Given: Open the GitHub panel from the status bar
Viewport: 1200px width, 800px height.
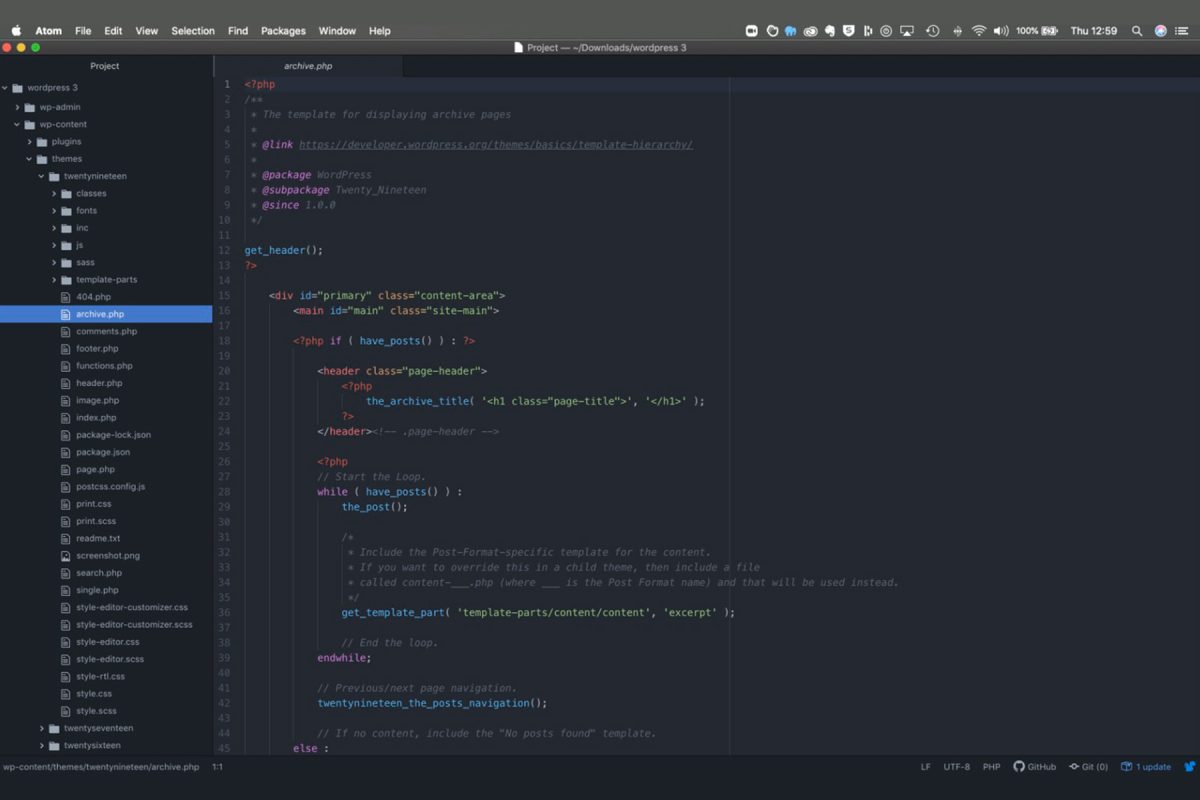Looking at the screenshot, I should (1035, 766).
